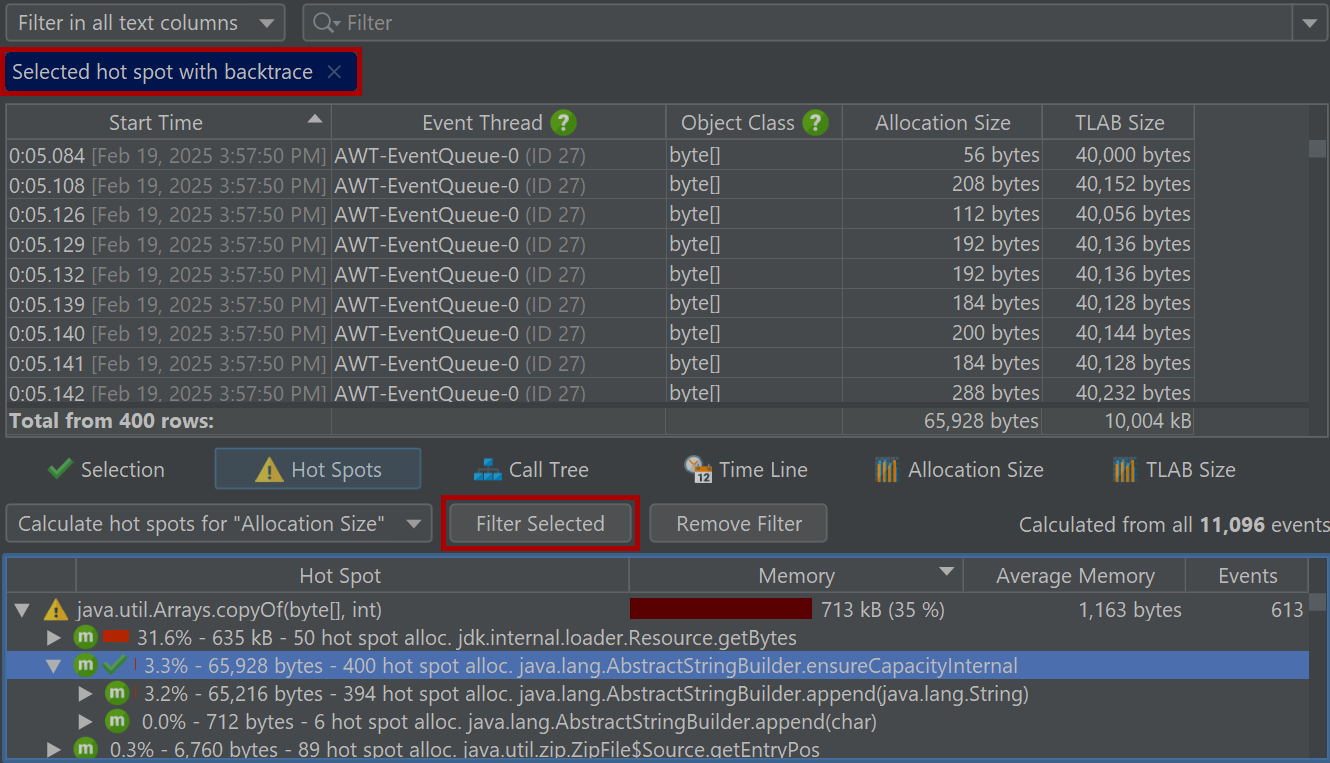Select the java.util.Arrays.copyOf(byte[], int) row
The width and height of the screenshot is (1330, 763).
pos(658,609)
